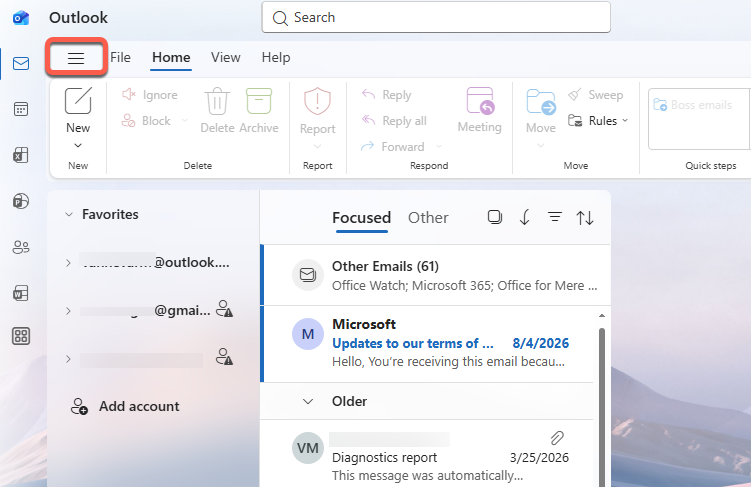Expand the @outlook account folder tree
Viewport: 751px width, 487px height.
(68, 263)
